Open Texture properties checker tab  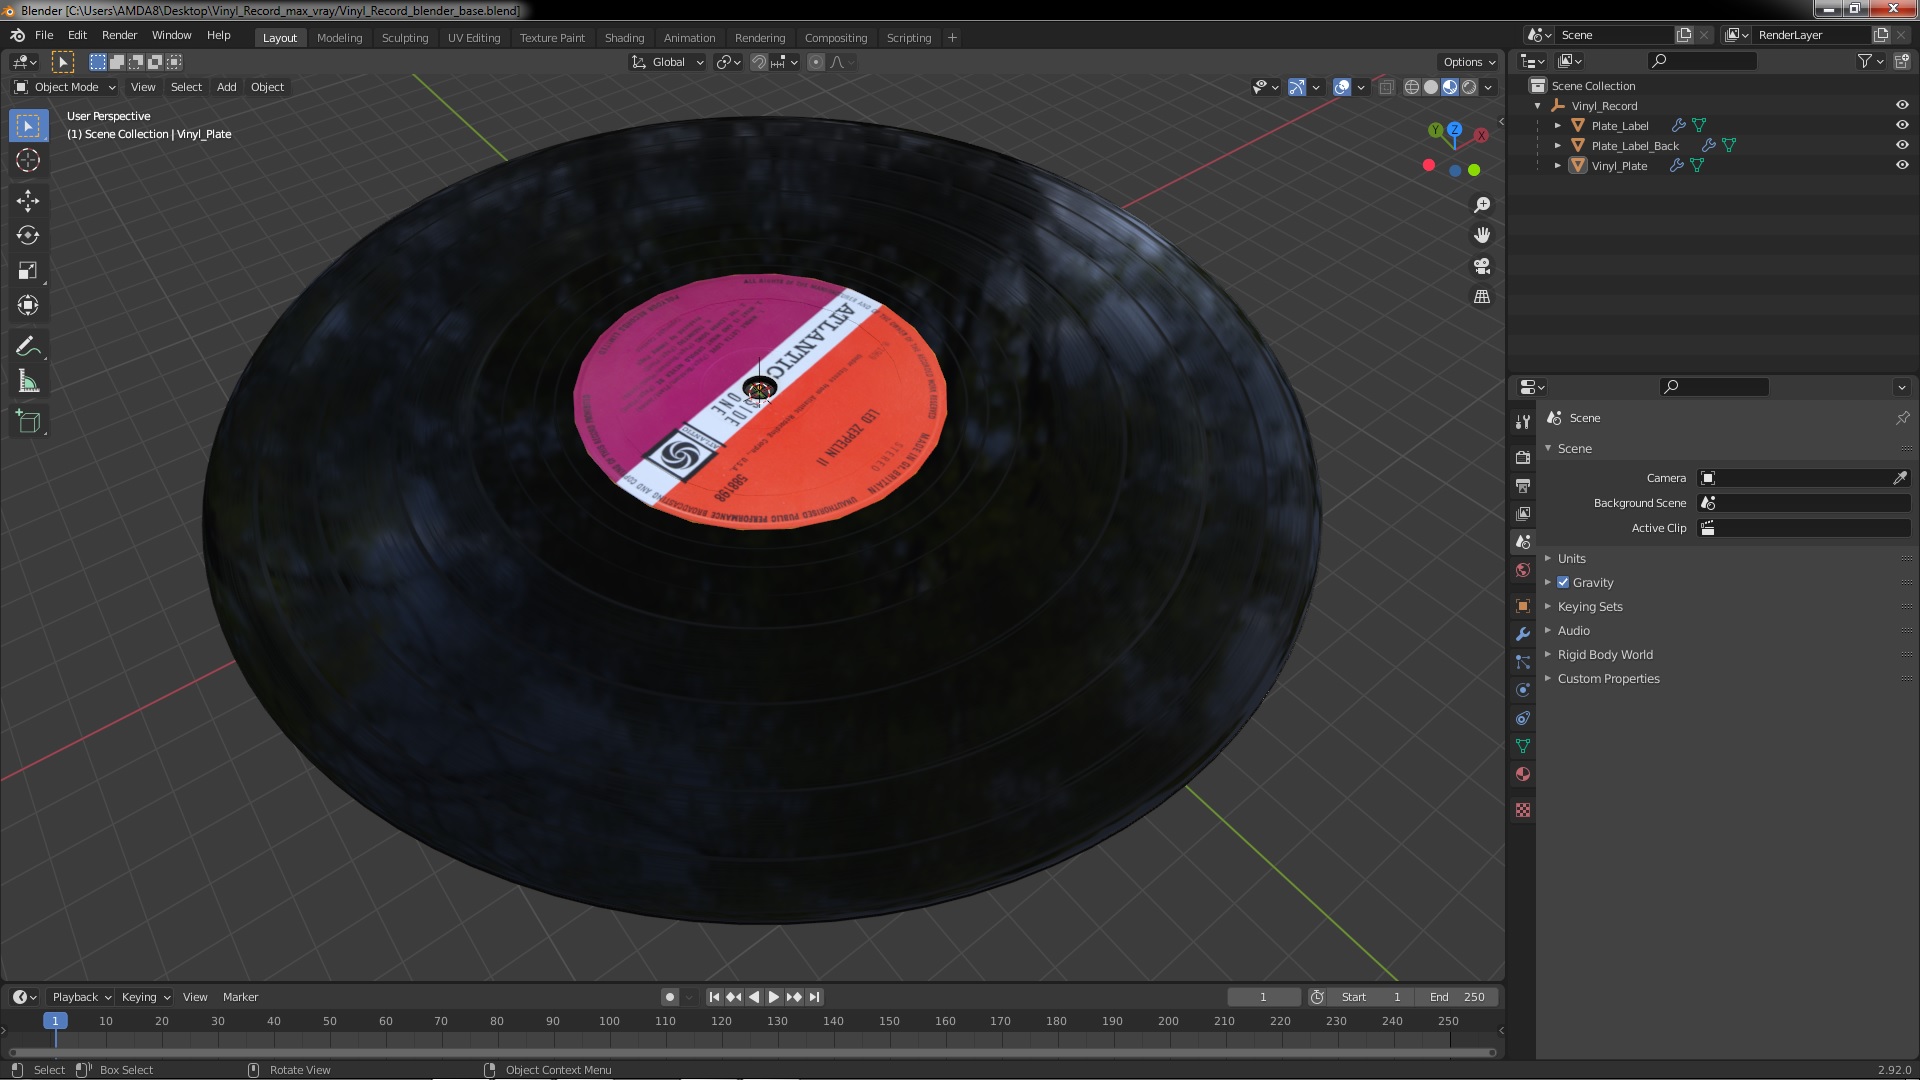coord(1523,810)
